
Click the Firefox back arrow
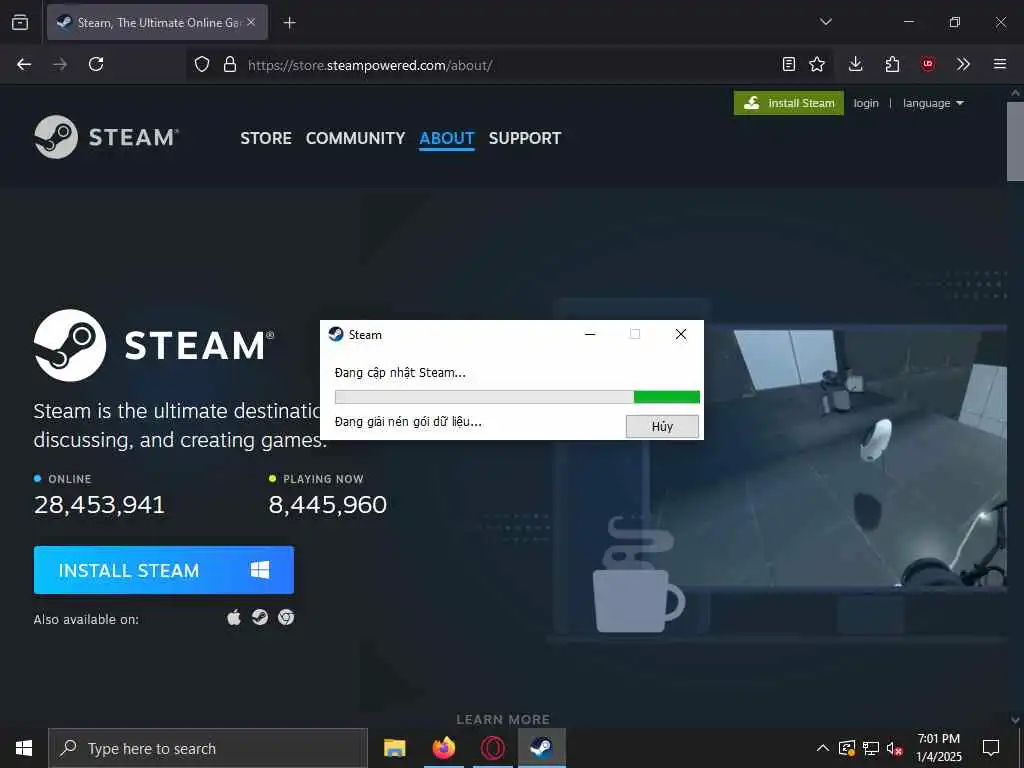point(24,64)
